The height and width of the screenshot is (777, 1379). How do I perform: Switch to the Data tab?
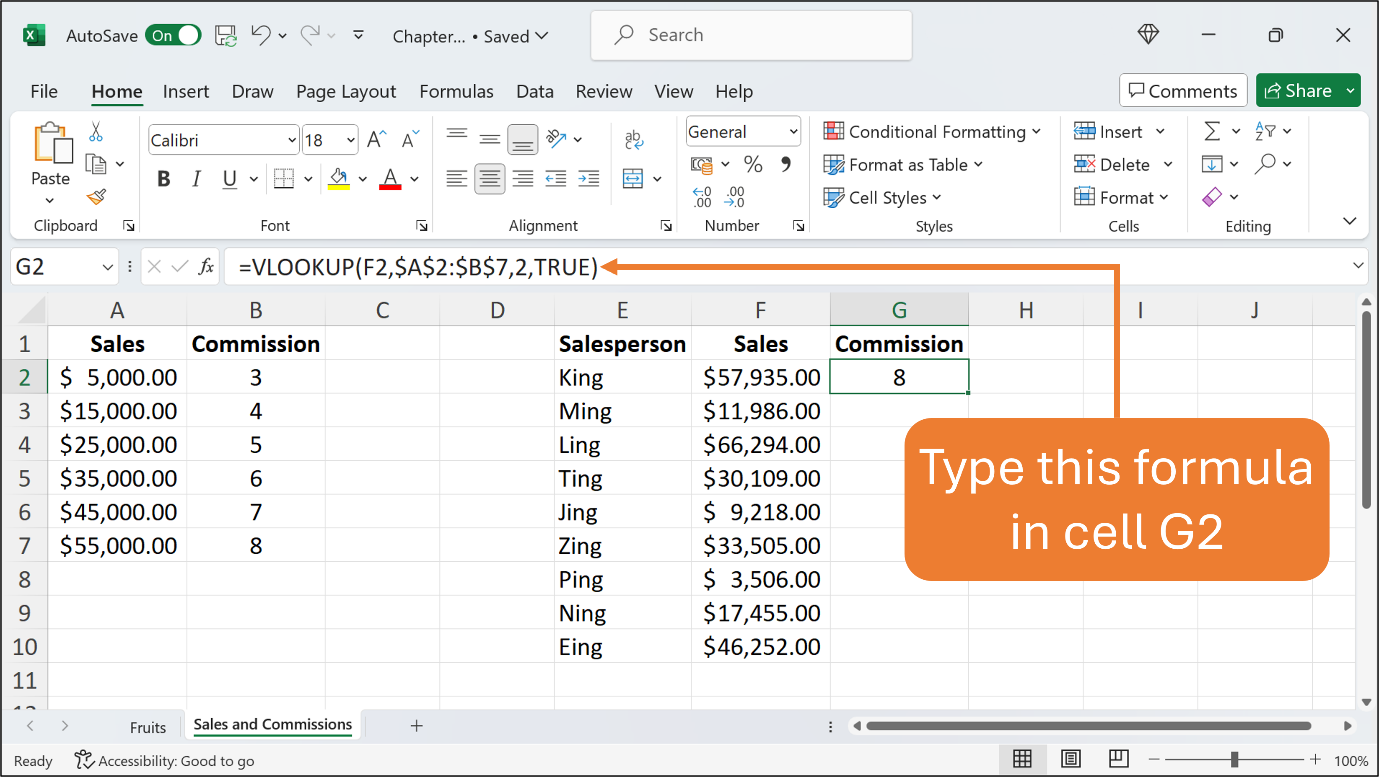pyautogui.click(x=535, y=91)
